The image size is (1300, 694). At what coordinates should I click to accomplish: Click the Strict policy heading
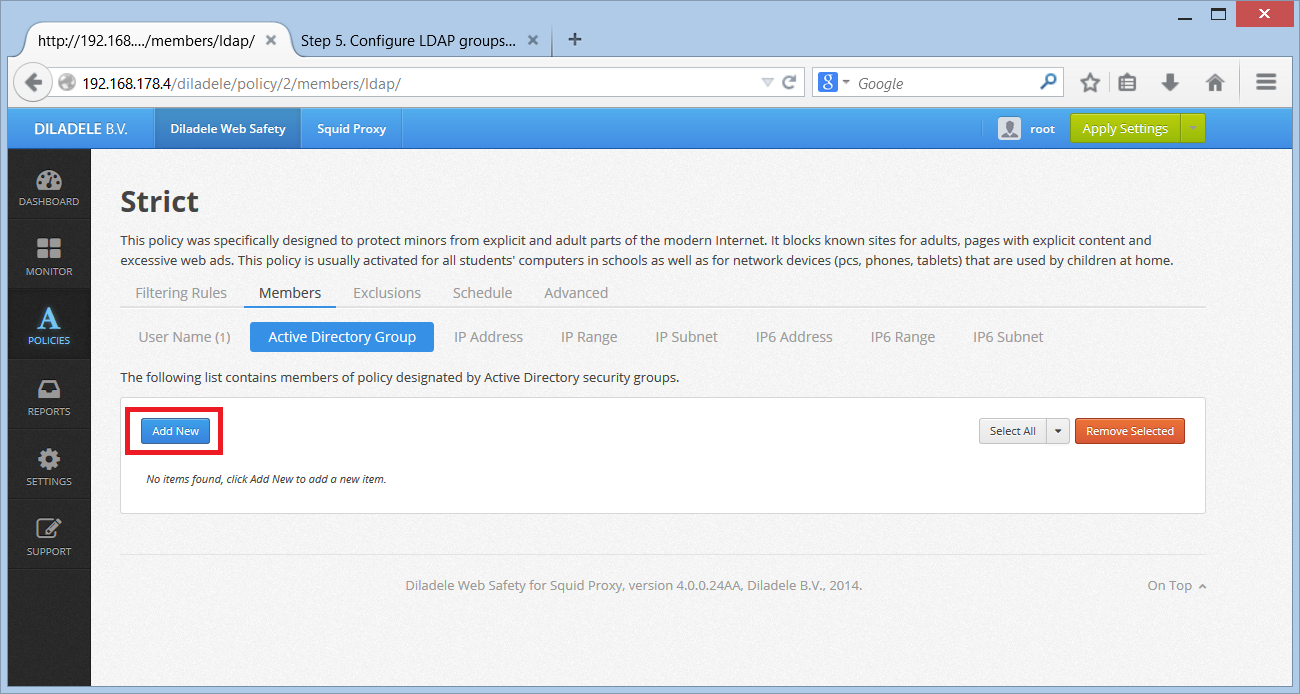[159, 201]
